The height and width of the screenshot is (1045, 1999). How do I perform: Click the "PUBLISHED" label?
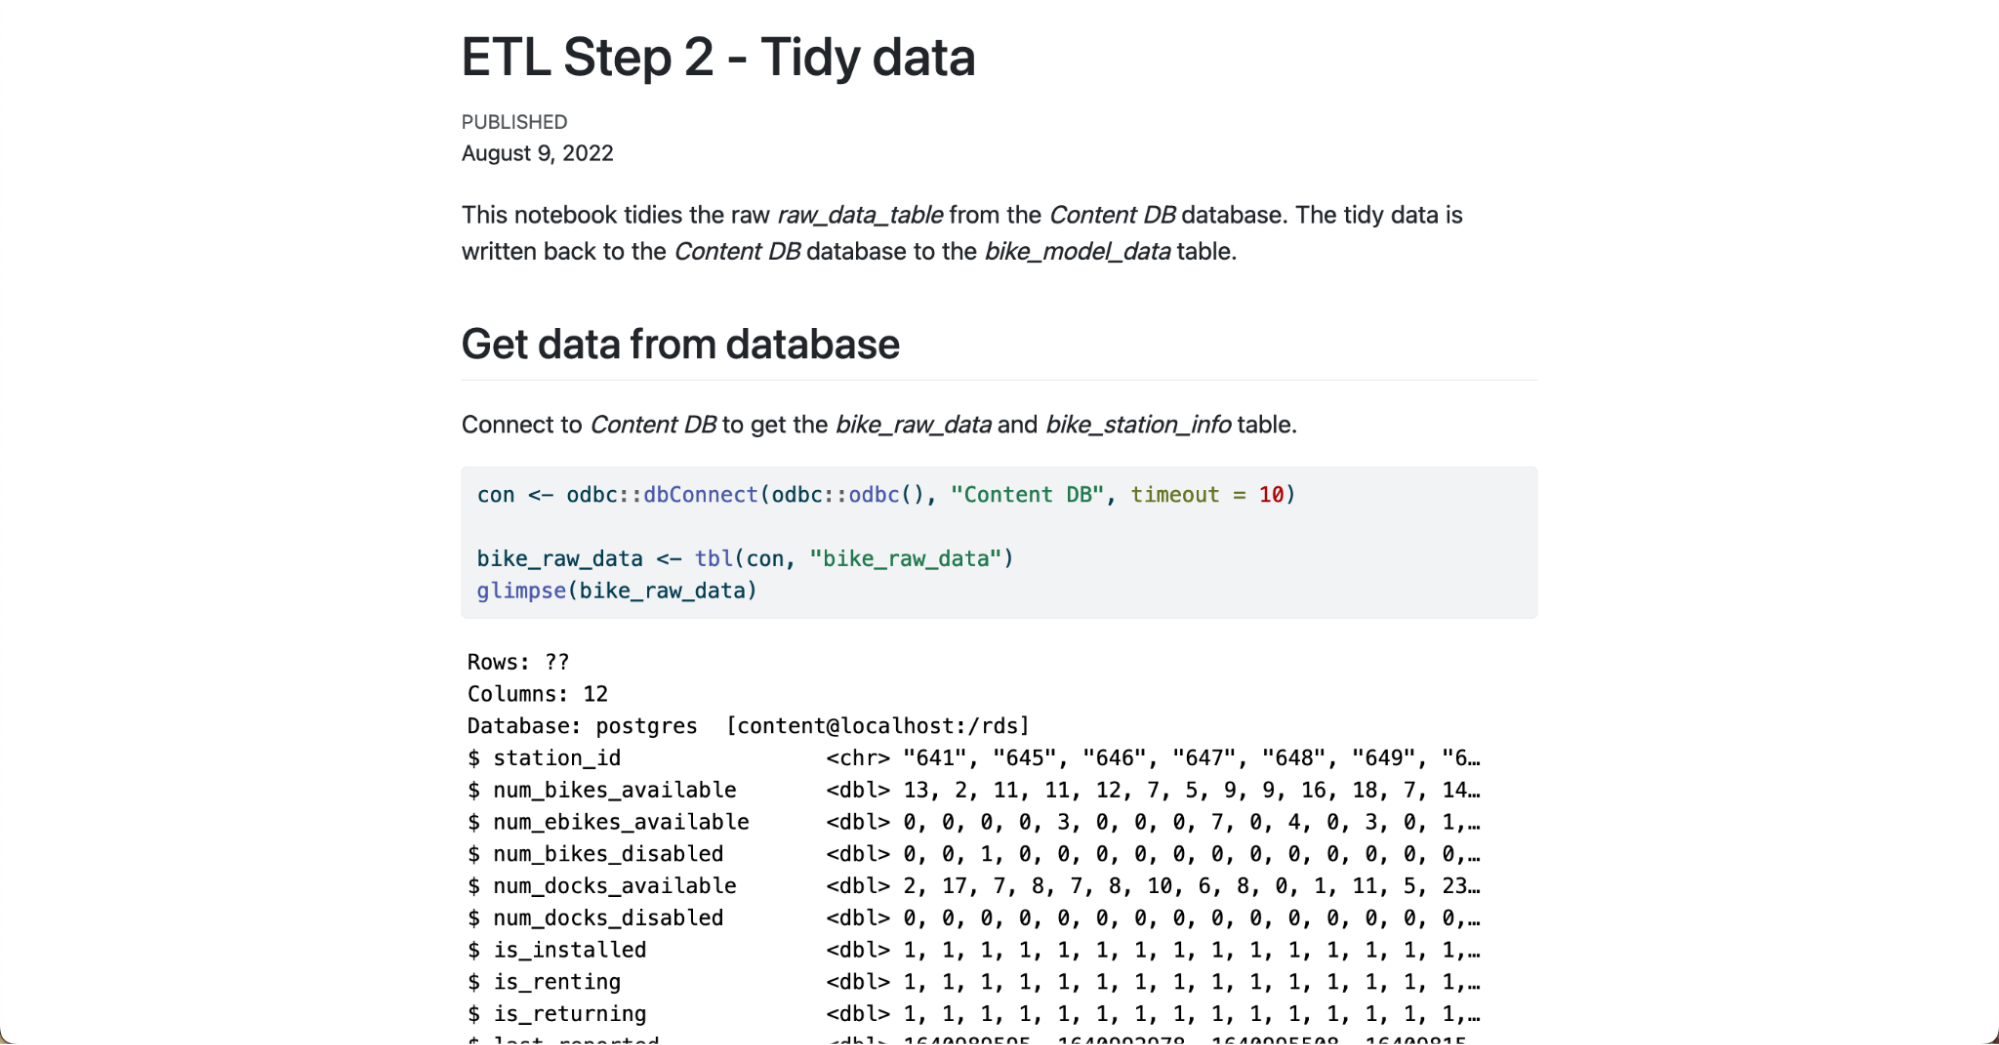[x=514, y=122]
